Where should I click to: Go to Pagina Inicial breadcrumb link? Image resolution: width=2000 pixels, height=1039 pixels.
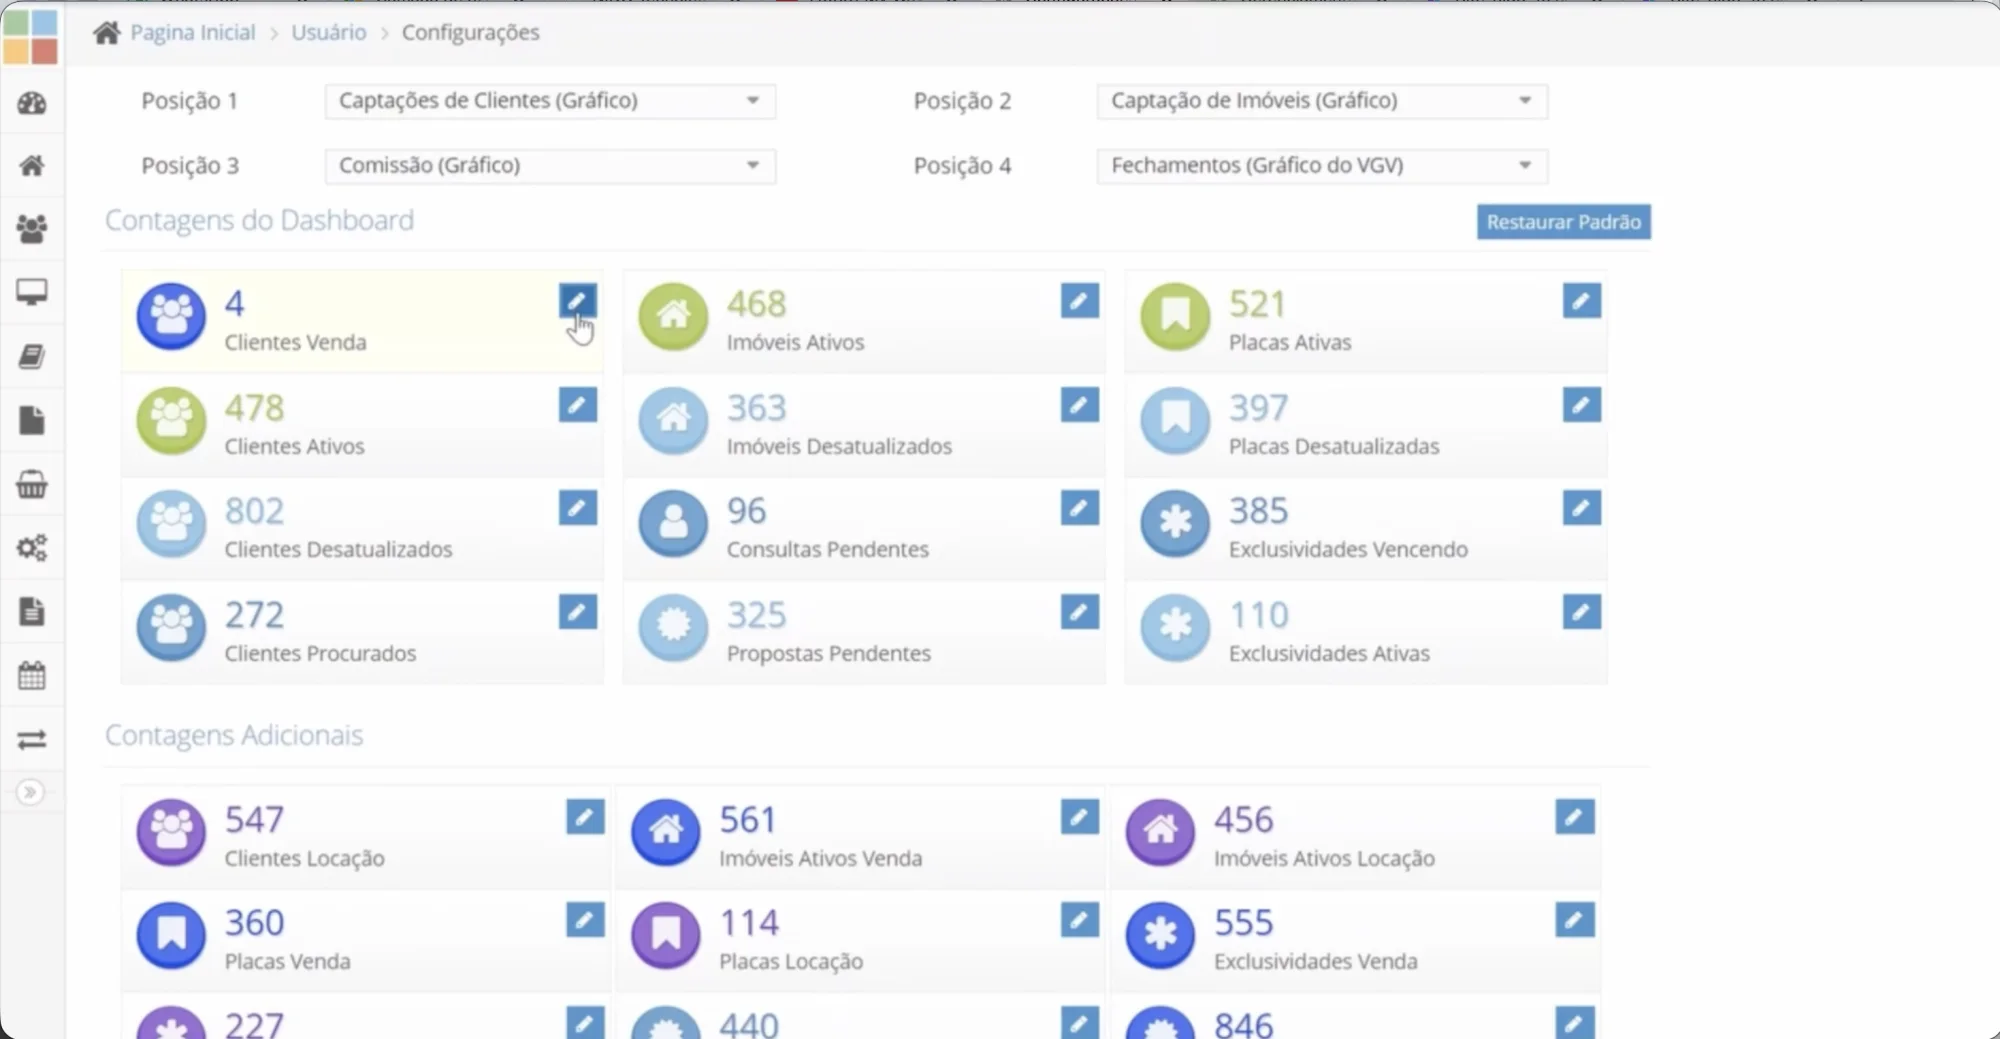point(193,33)
